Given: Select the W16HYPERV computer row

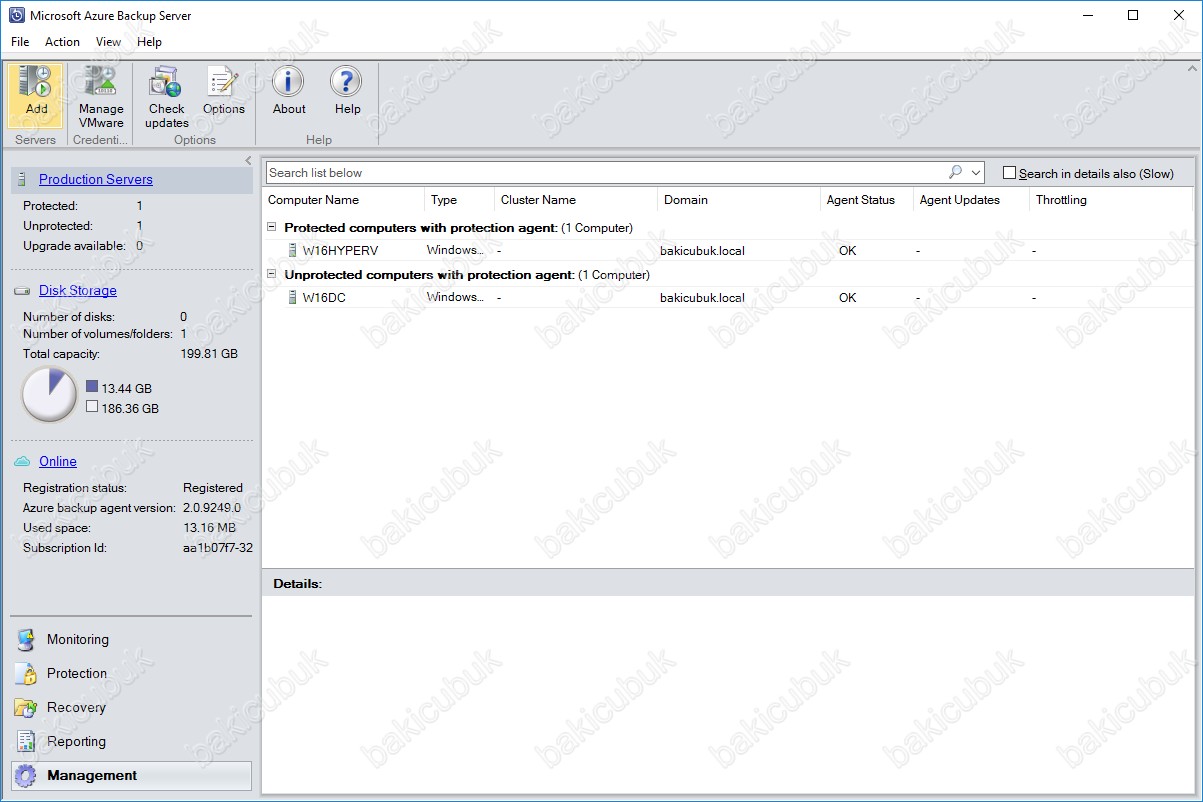Looking at the screenshot, I should click(730, 251).
